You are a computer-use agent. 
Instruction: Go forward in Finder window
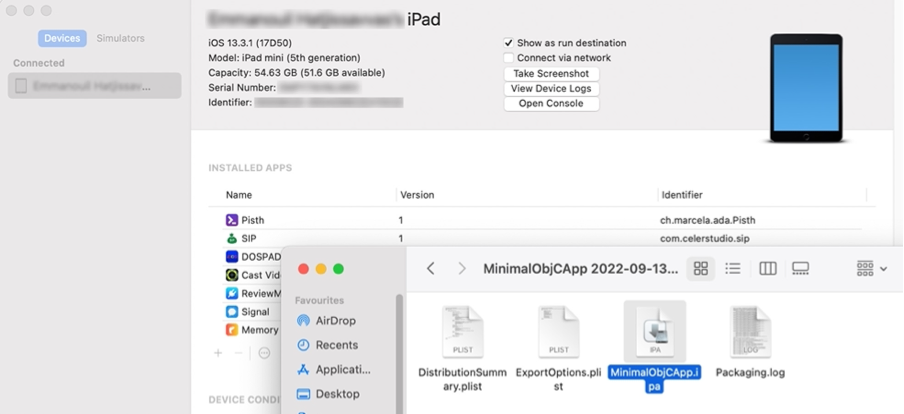[x=462, y=269]
